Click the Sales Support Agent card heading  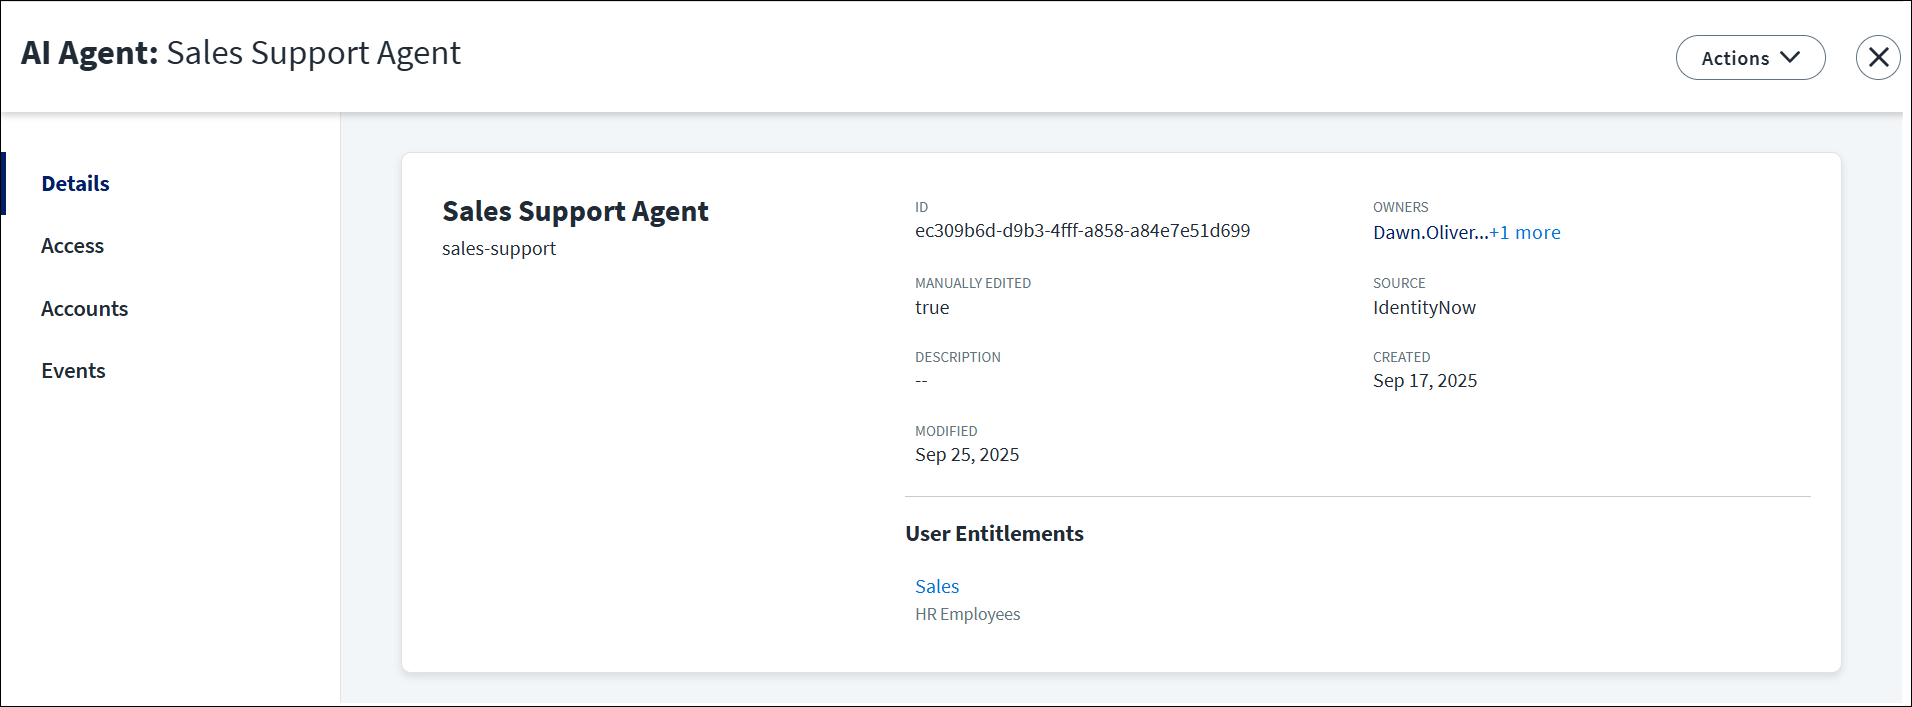pyautogui.click(x=575, y=212)
